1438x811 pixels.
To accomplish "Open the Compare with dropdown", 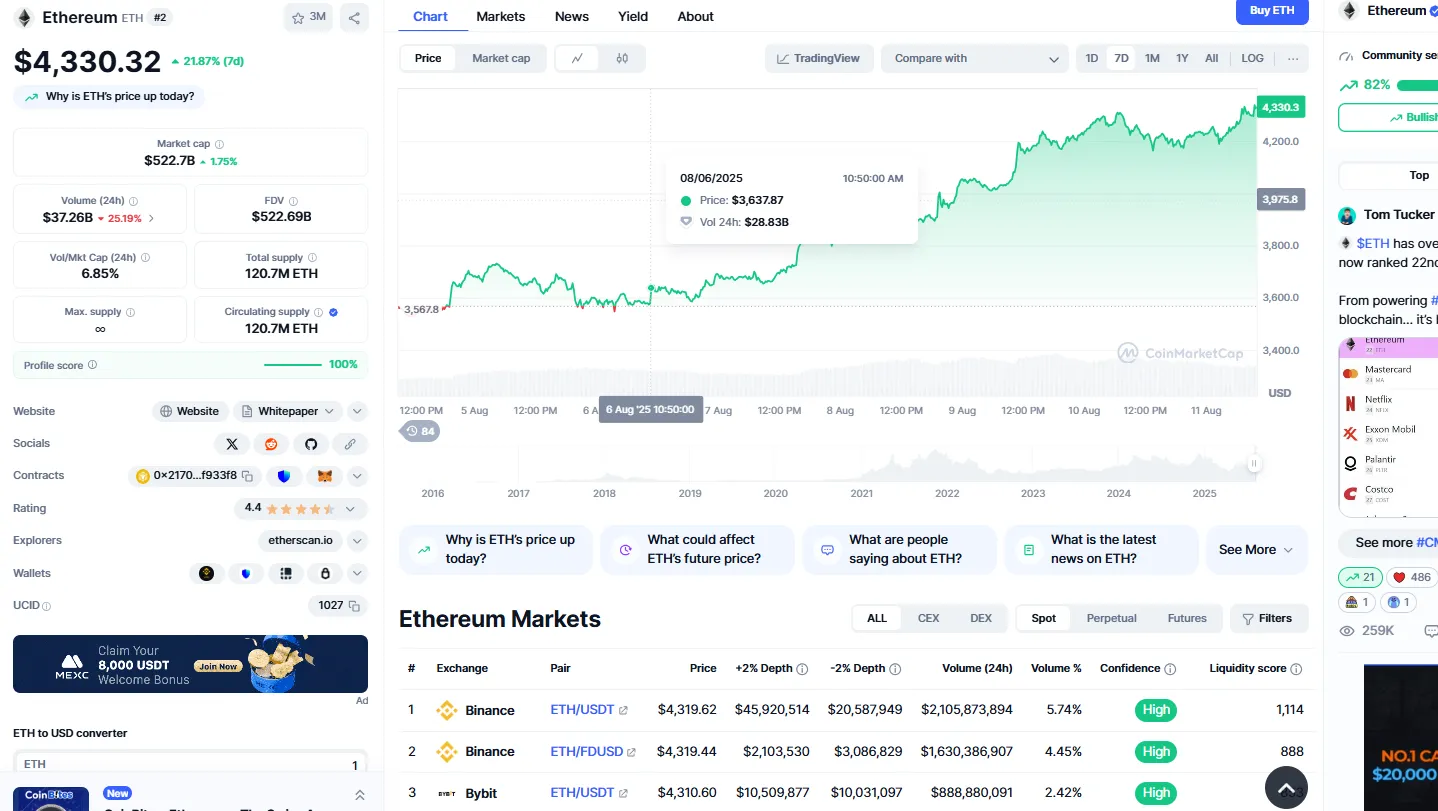I will 975,58.
